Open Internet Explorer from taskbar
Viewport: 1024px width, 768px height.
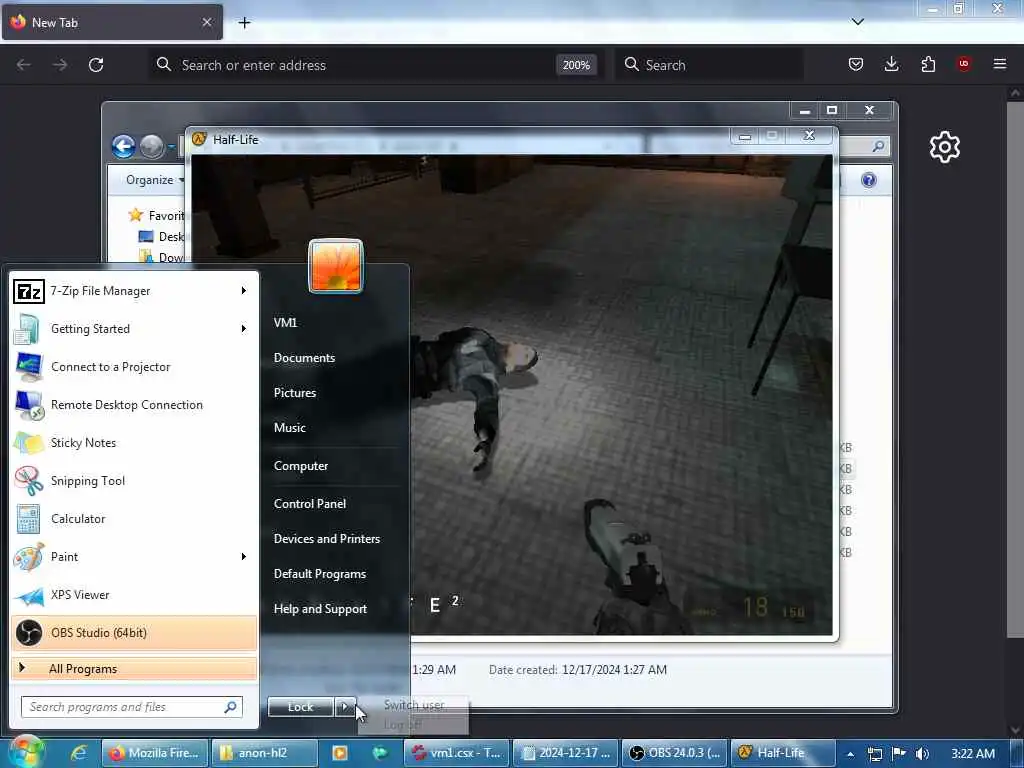click(x=79, y=753)
